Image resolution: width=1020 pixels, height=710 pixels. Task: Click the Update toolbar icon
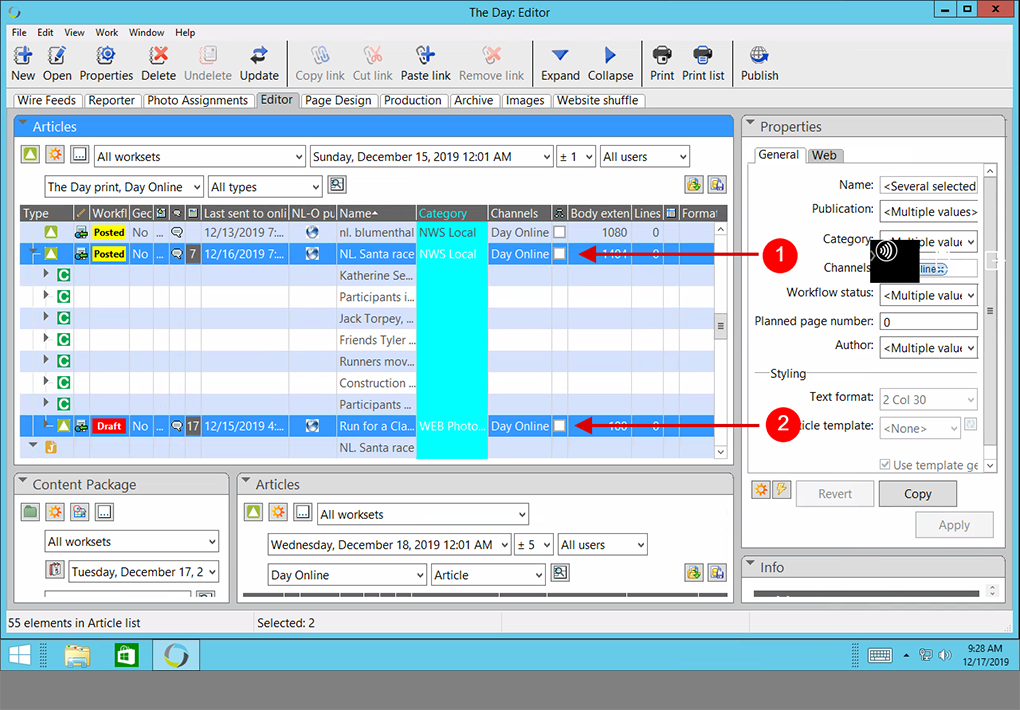(x=259, y=63)
